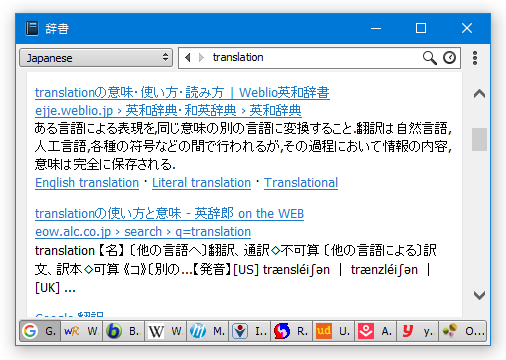The width and height of the screenshot is (506, 360).
Task: Click the vertical scrollbar thumb
Action: coord(479,139)
